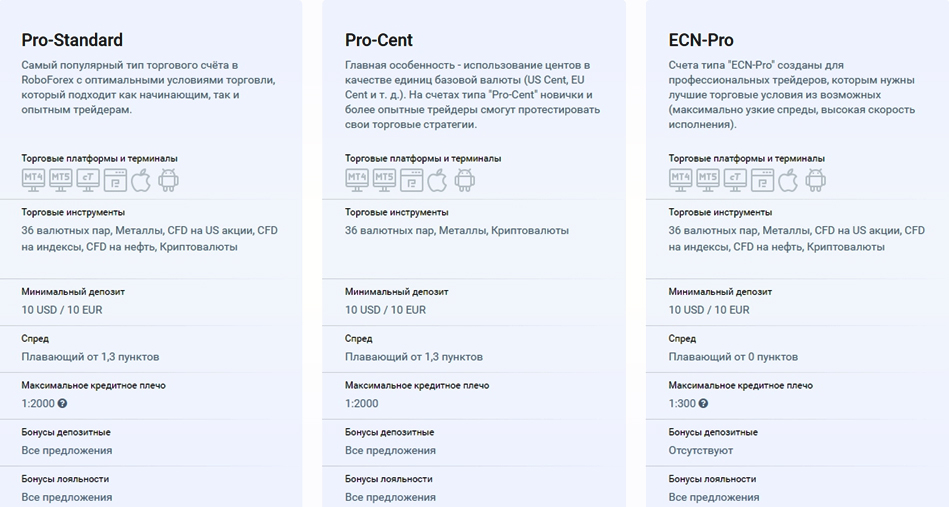This screenshot has height=507, width=949.
Task: Click the MT5 icon under ECN-Pro
Action: (708, 180)
